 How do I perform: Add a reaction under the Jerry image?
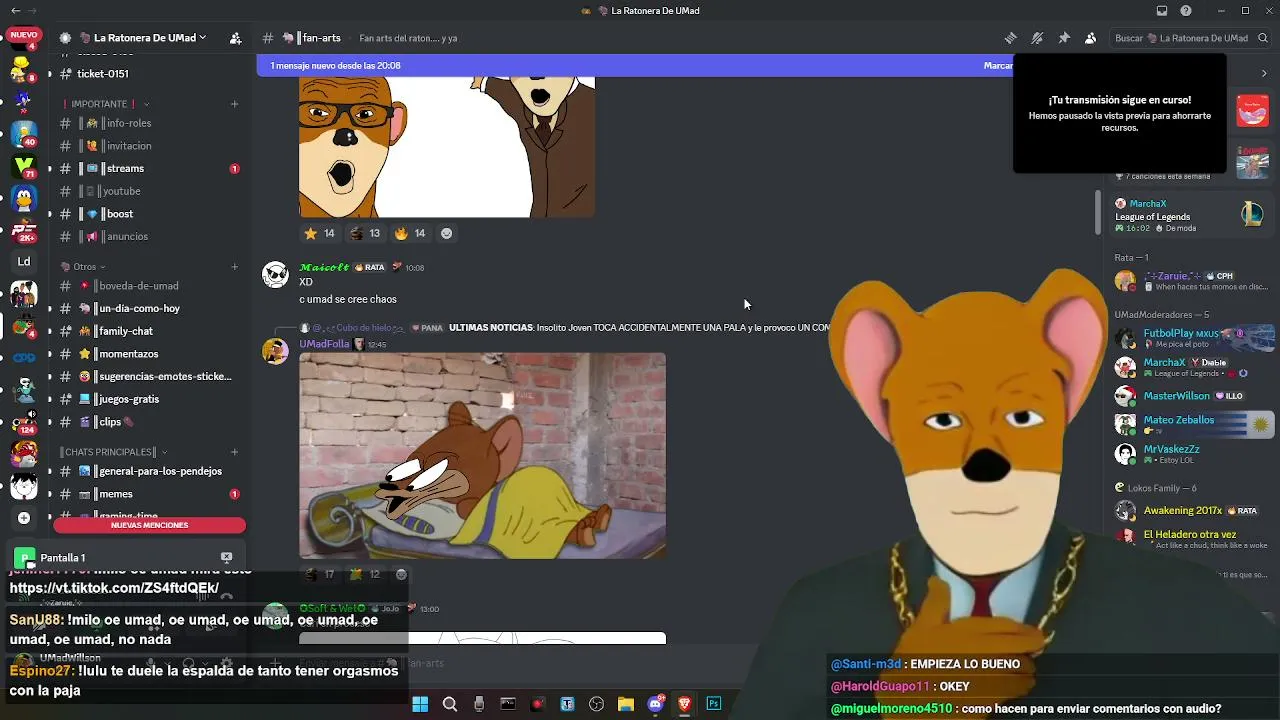tap(401, 574)
